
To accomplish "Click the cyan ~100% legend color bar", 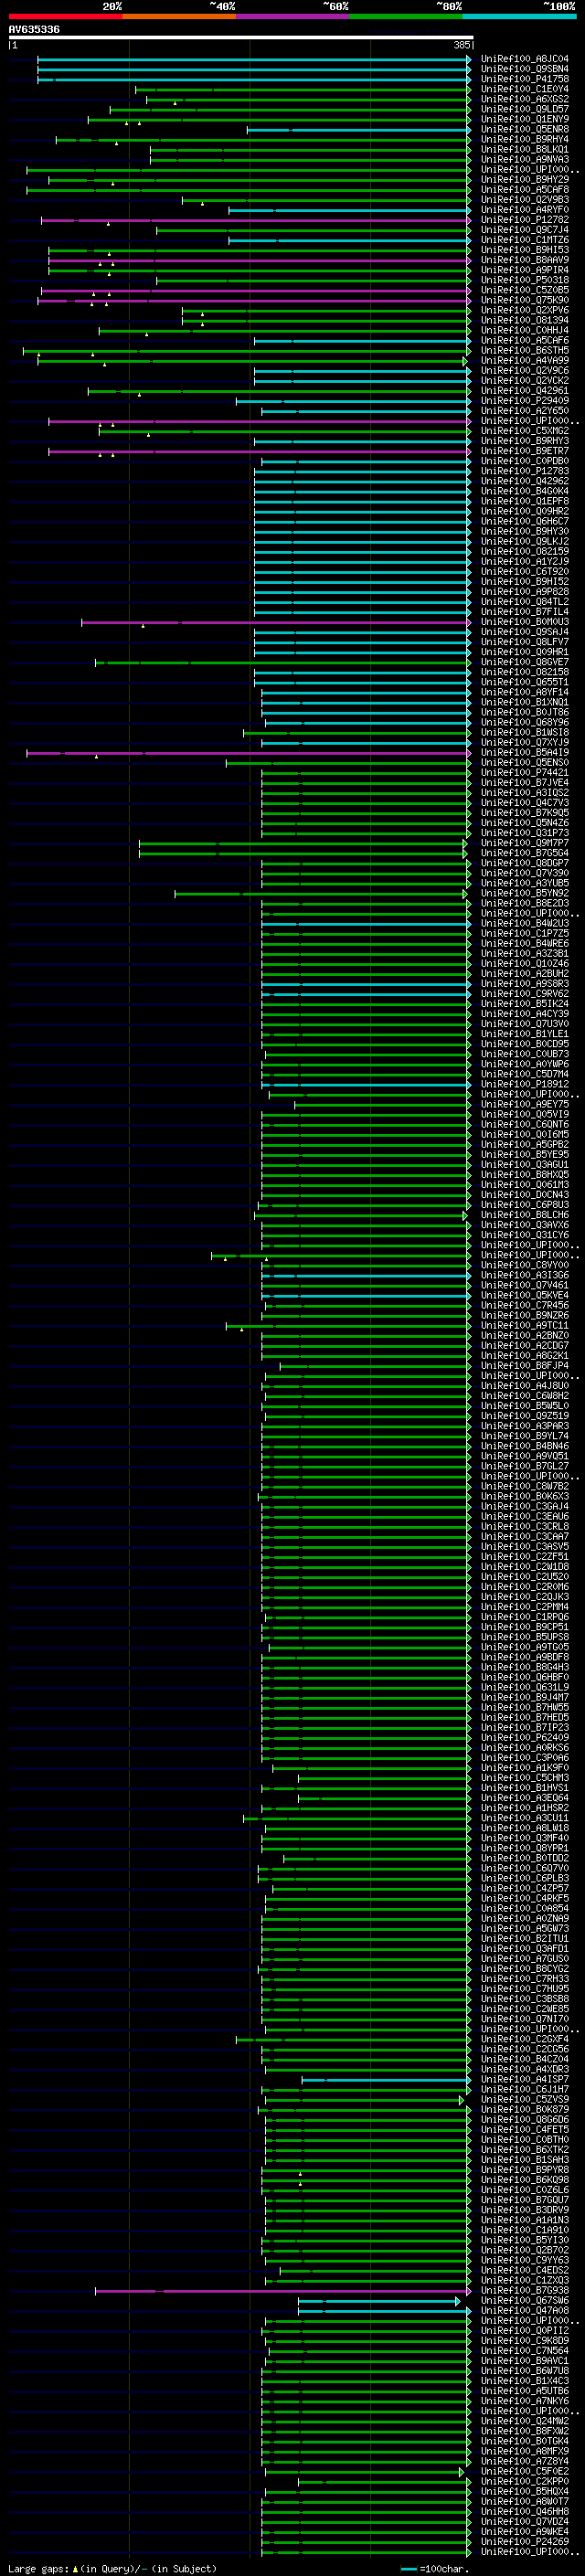I will pyautogui.click(x=519, y=16).
